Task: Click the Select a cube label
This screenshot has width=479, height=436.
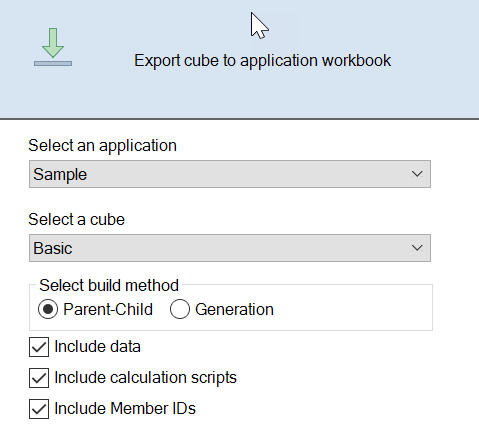Action: 77,220
